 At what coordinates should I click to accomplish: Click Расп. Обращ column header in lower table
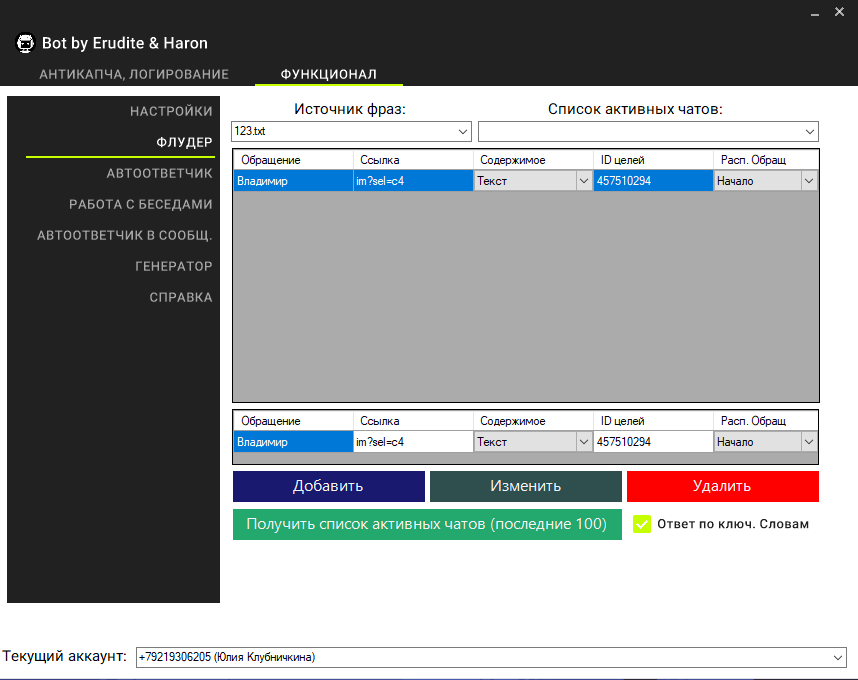[x=766, y=421]
